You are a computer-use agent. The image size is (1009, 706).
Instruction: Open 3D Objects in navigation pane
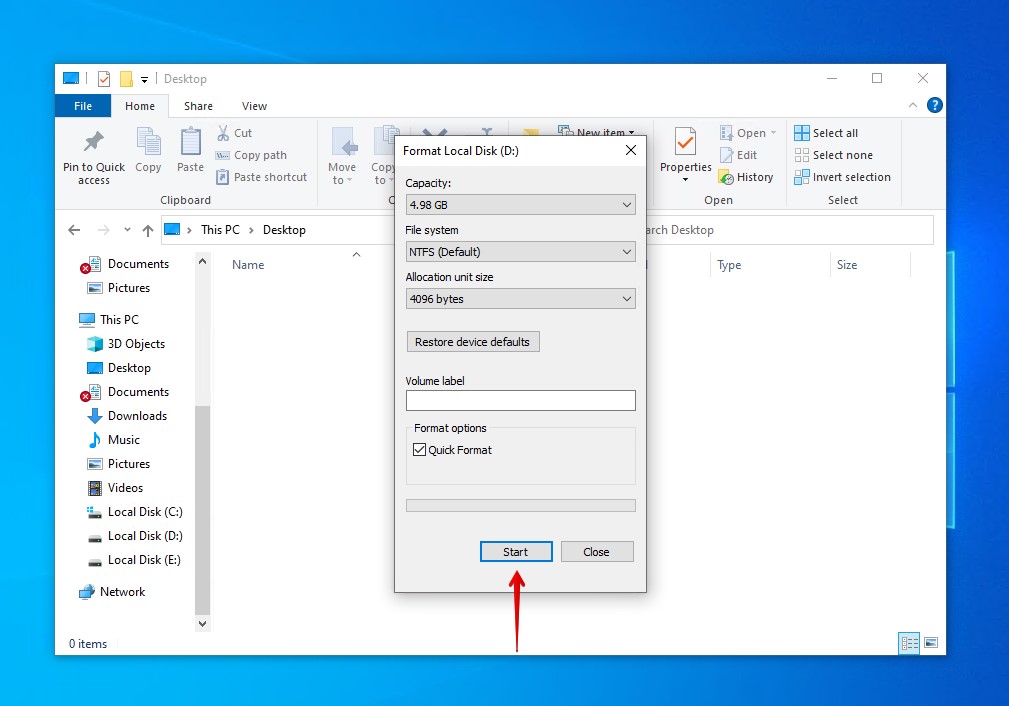[x=125, y=344]
